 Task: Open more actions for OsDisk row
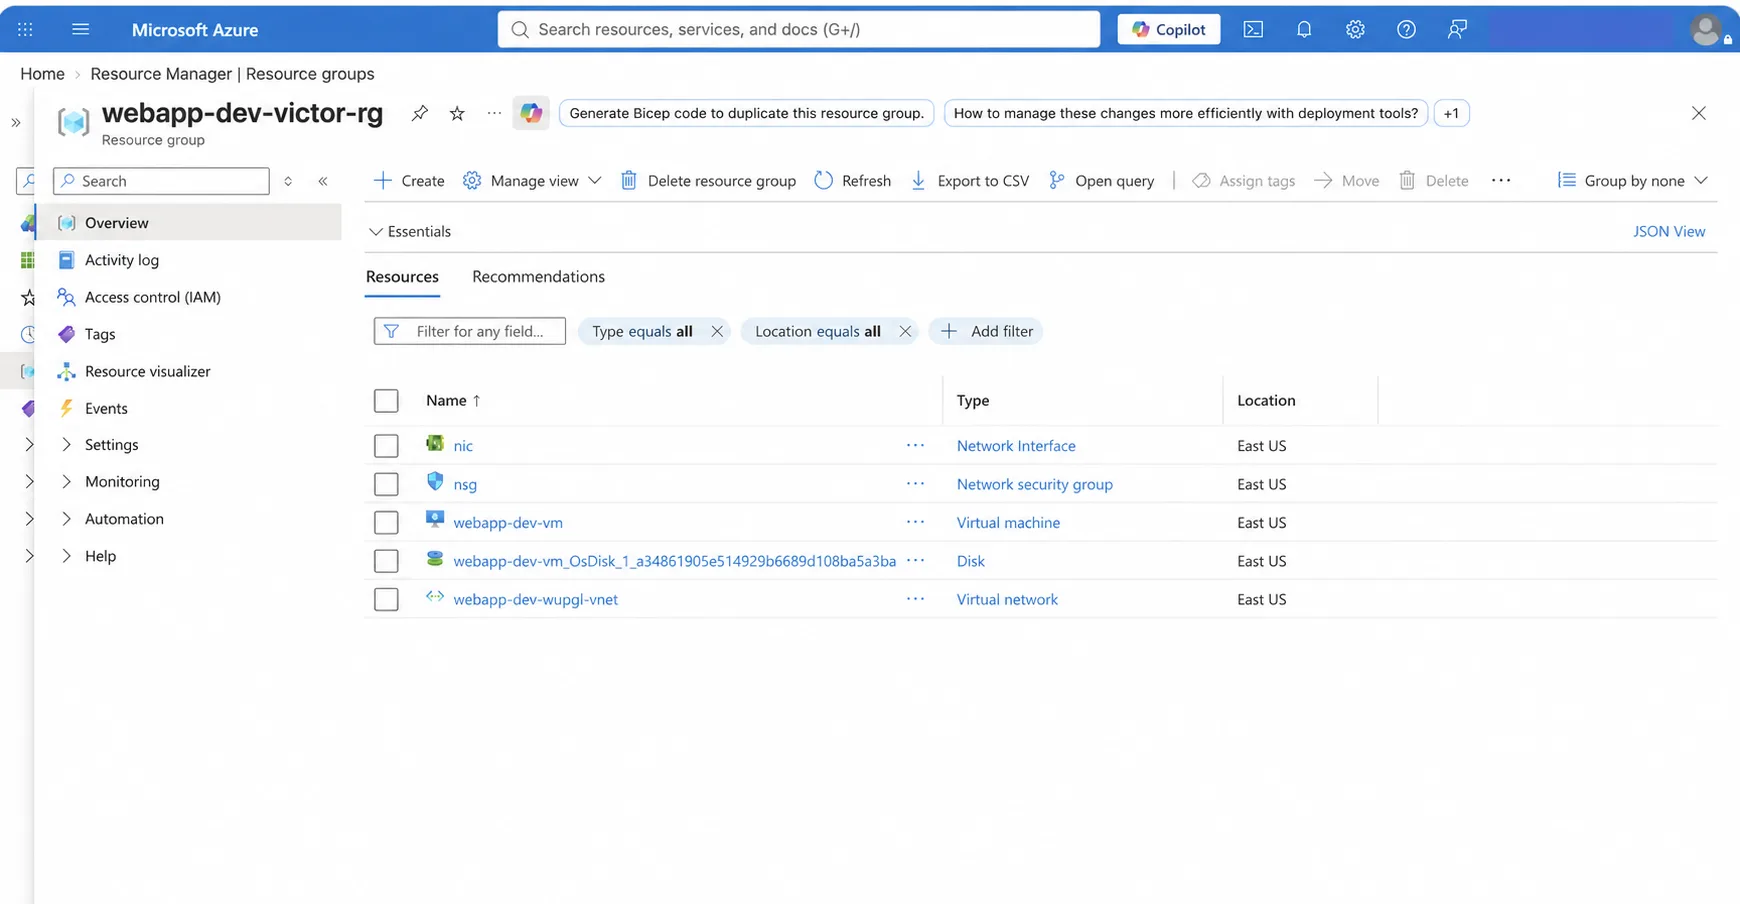tap(915, 560)
